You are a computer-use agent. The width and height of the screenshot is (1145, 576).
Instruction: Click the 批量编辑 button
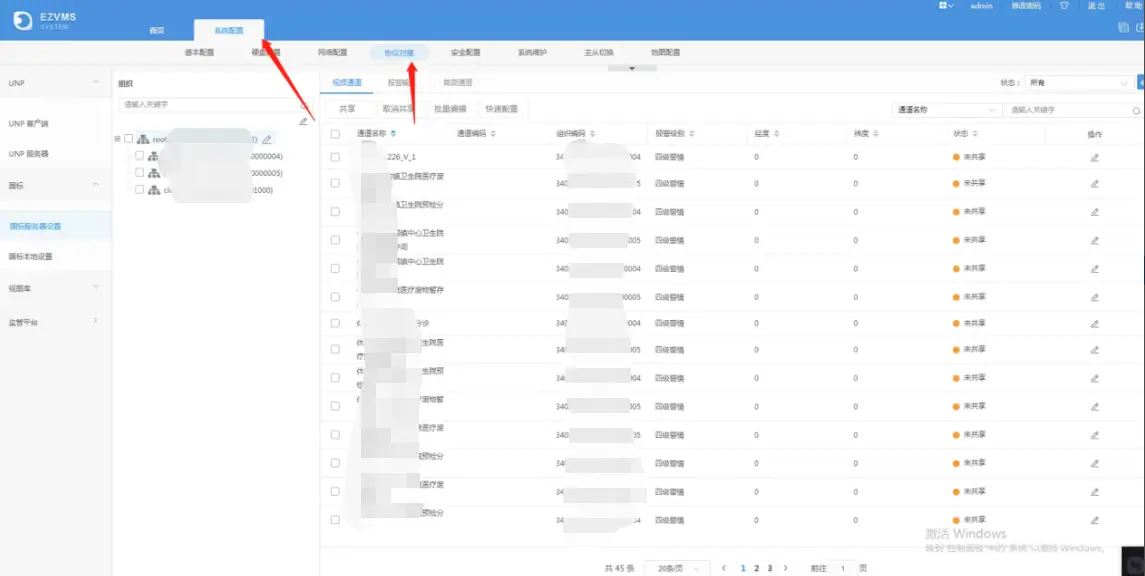450,109
